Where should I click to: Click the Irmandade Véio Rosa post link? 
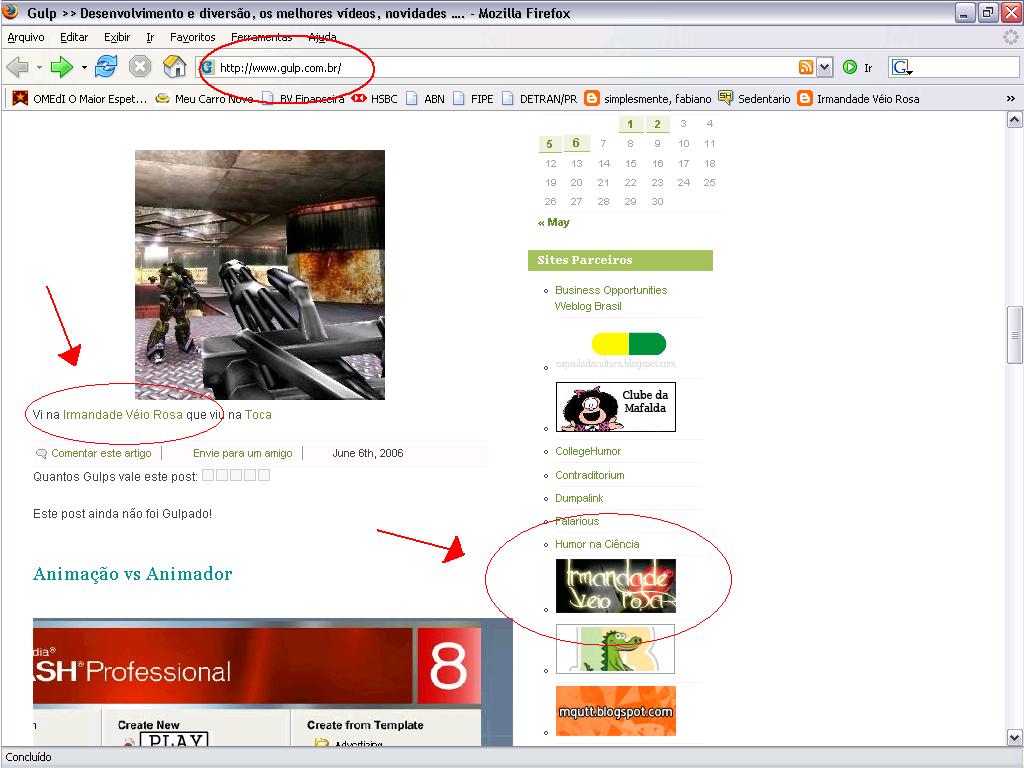click(123, 415)
